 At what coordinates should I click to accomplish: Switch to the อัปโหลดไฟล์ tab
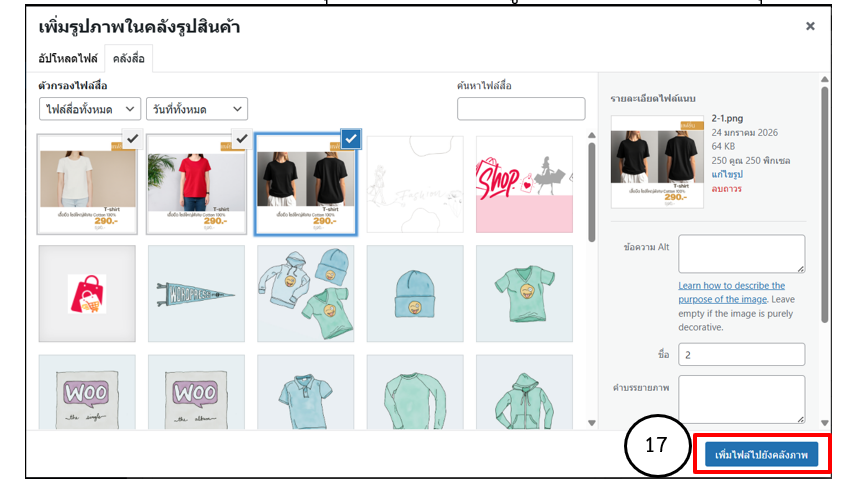(x=68, y=58)
